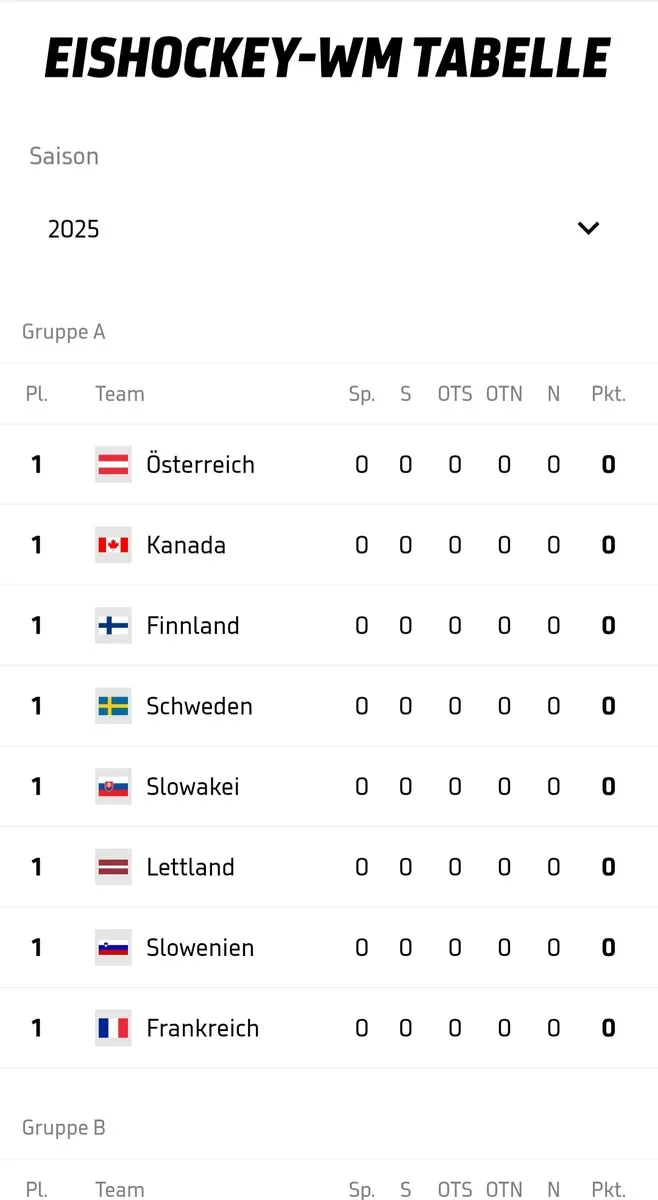Click the Sp. column header in Gruppe A

point(361,394)
